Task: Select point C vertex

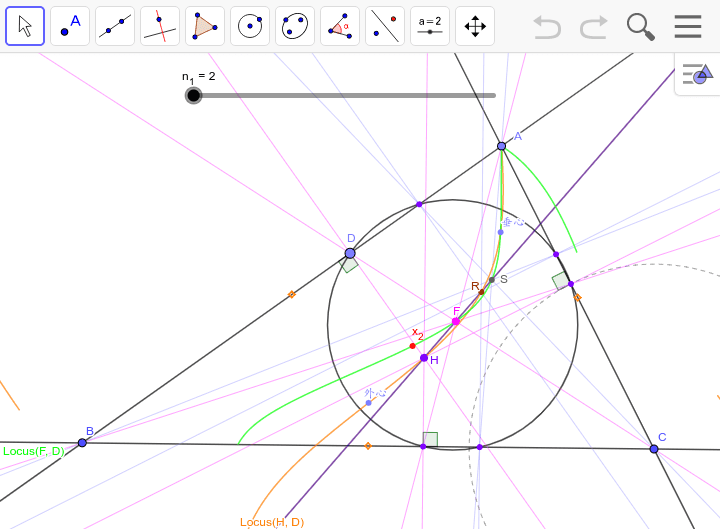Action: coord(654,449)
